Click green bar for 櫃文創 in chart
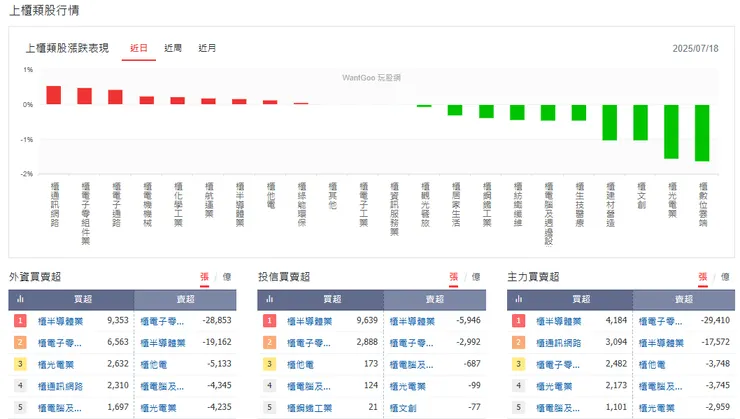 [640, 123]
